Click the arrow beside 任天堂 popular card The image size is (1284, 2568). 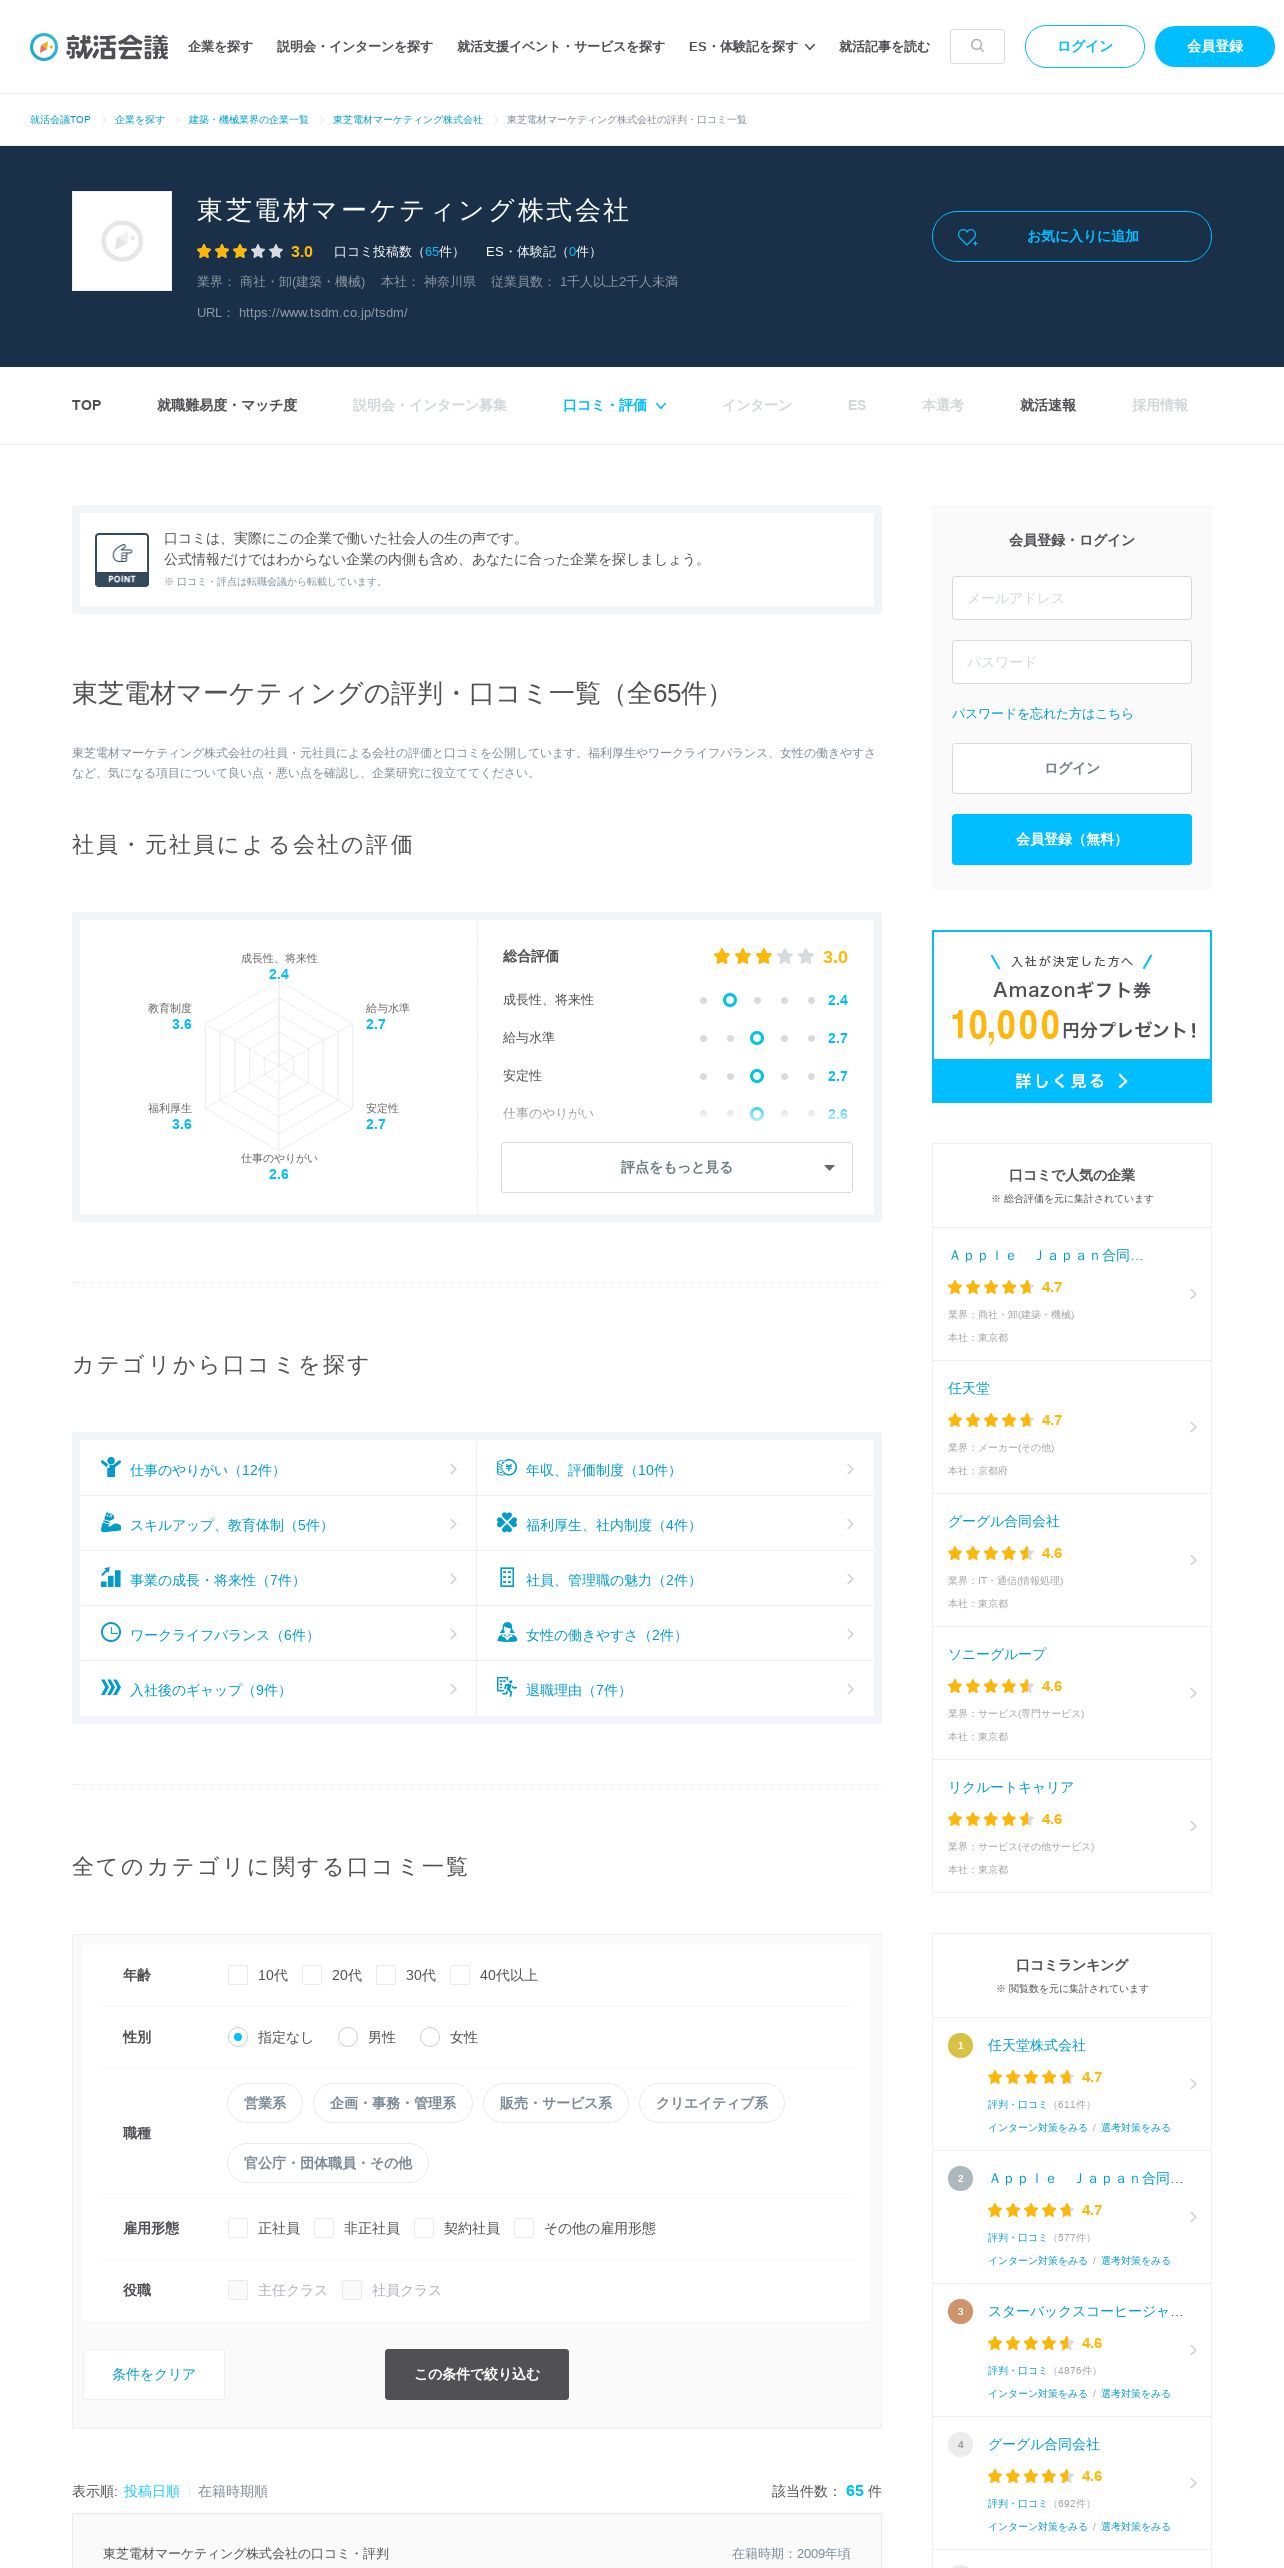click(x=1193, y=1427)
